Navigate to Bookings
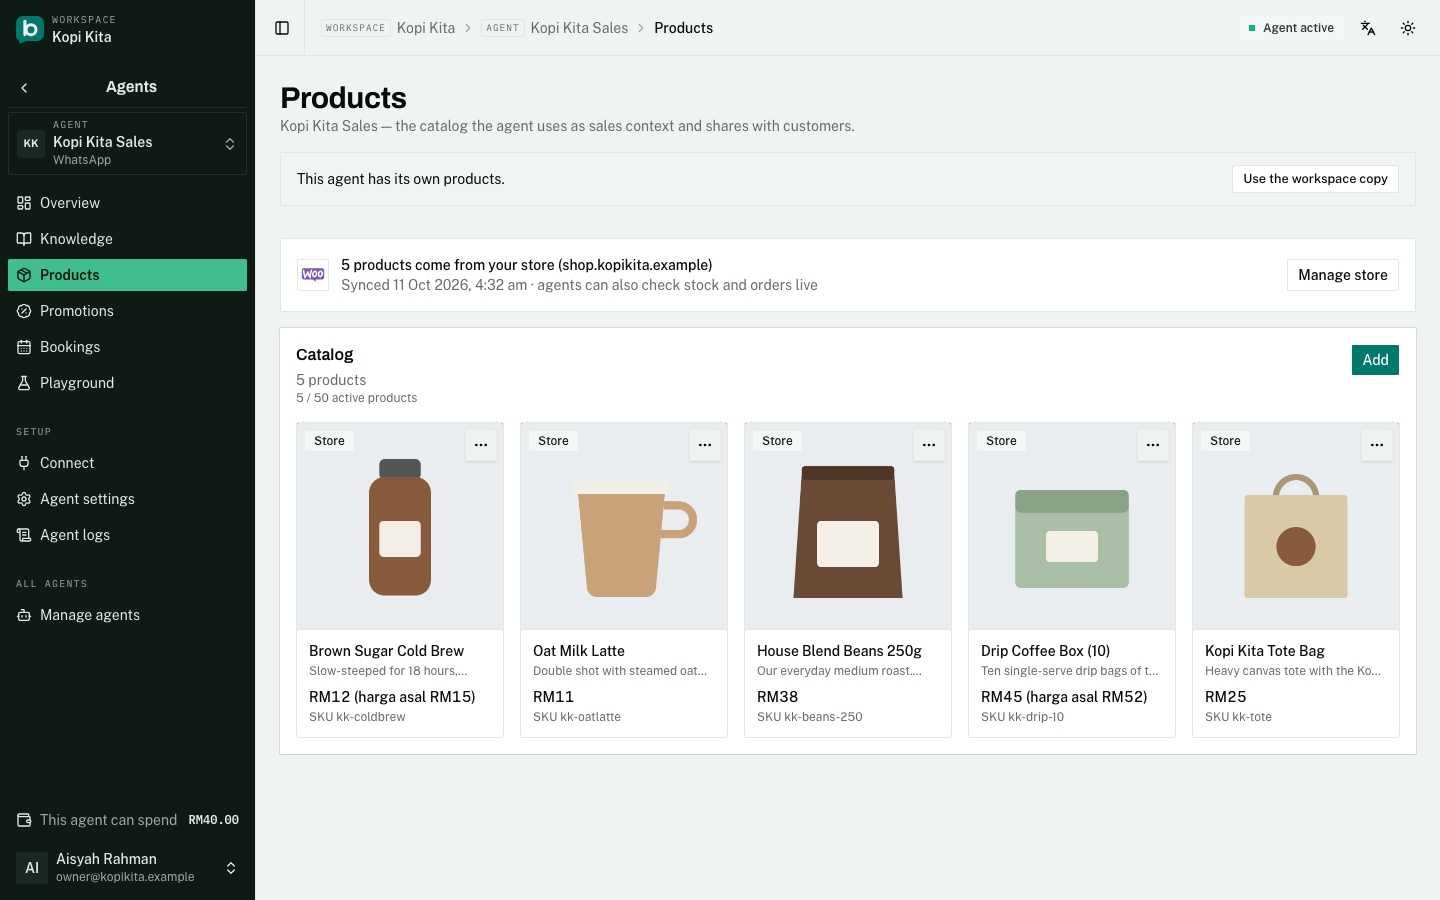 tap(127, 347)
